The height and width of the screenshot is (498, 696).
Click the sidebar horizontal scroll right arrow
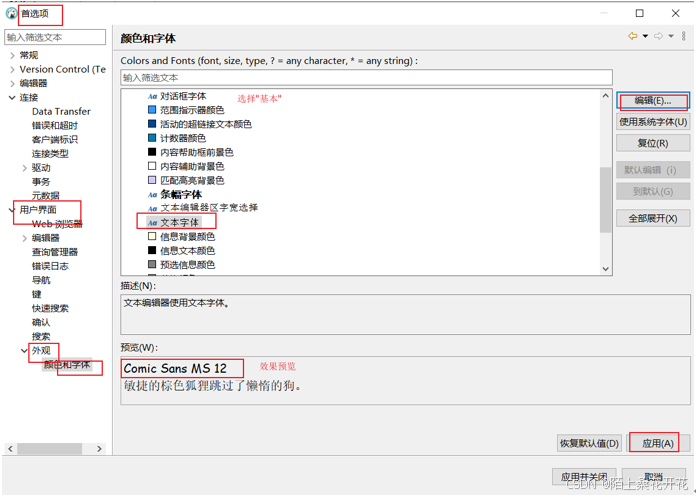[99, 449]
